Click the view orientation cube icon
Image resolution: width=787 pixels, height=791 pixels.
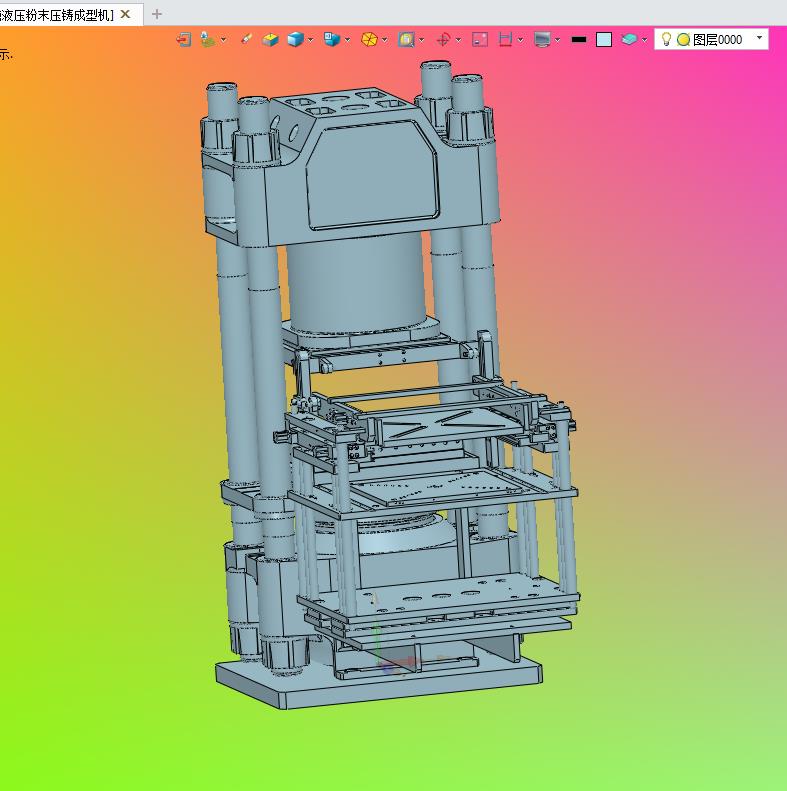pos(332,39)
